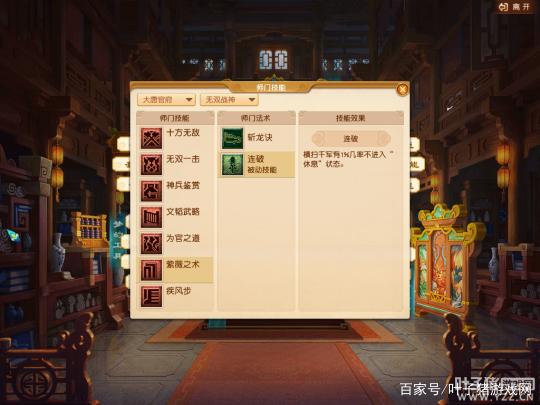
Task: Click the 连破 skill name banner
Action: tap(351, 138)
